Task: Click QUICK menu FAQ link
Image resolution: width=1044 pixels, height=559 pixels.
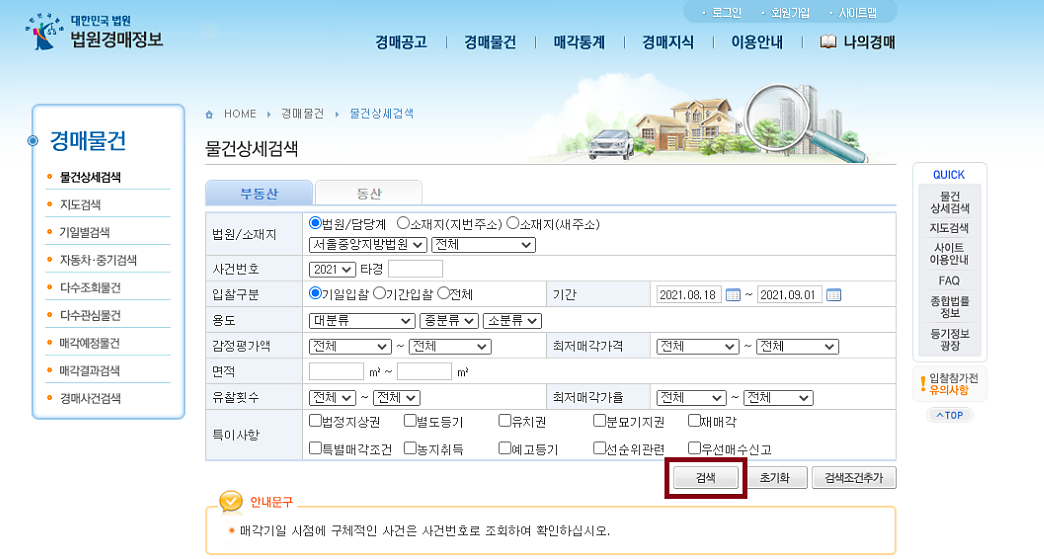Action: (x=949, y=281)
